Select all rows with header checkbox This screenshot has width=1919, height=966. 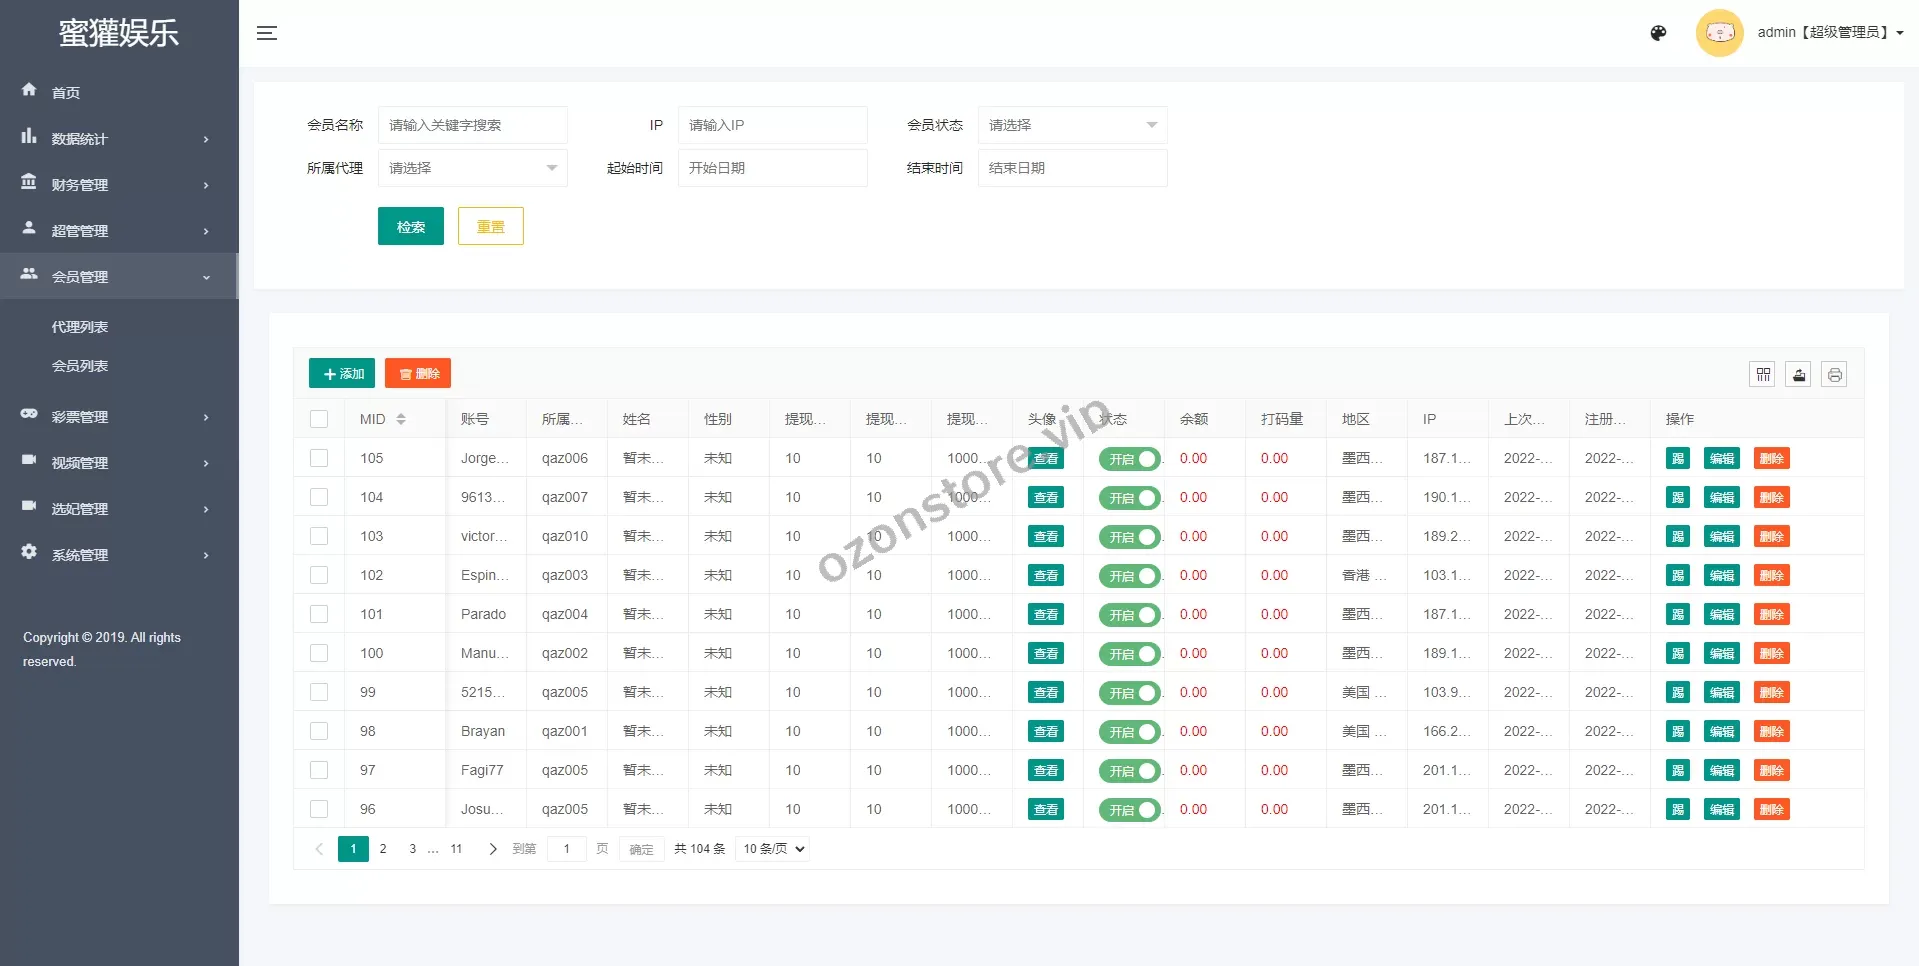pos(319,419)
